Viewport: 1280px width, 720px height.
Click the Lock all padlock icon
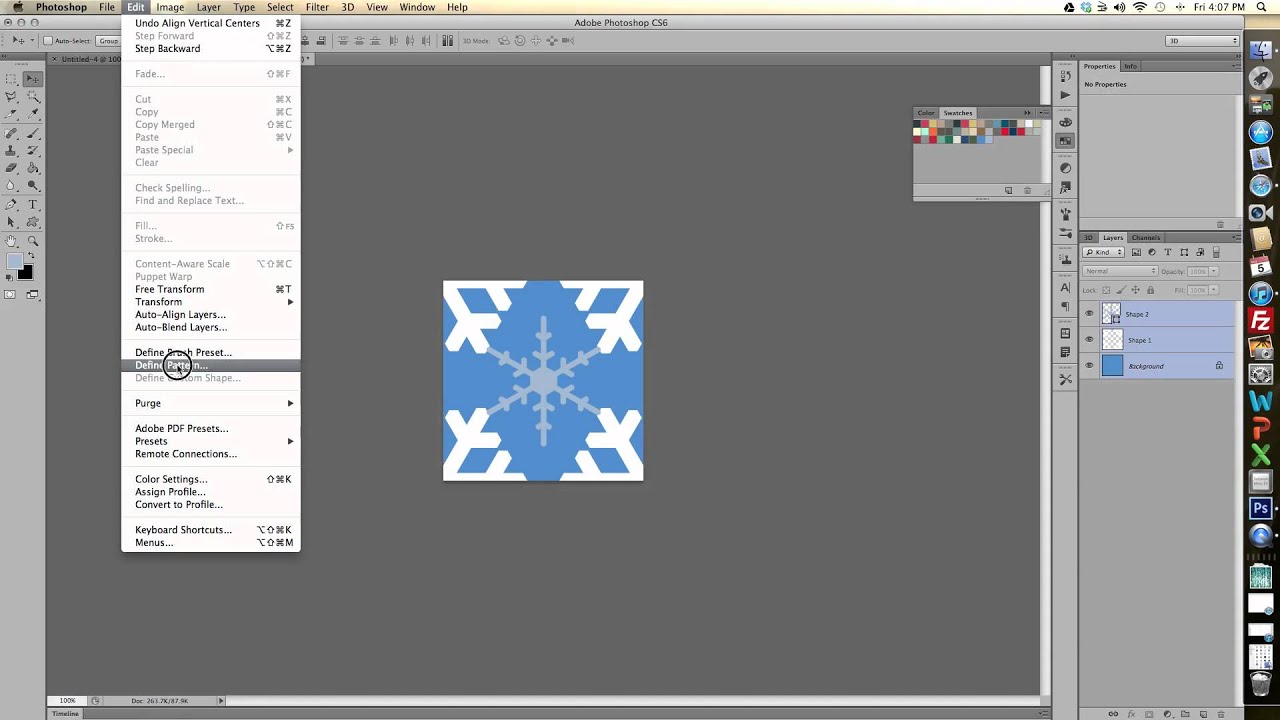(x=1150, y=290)
